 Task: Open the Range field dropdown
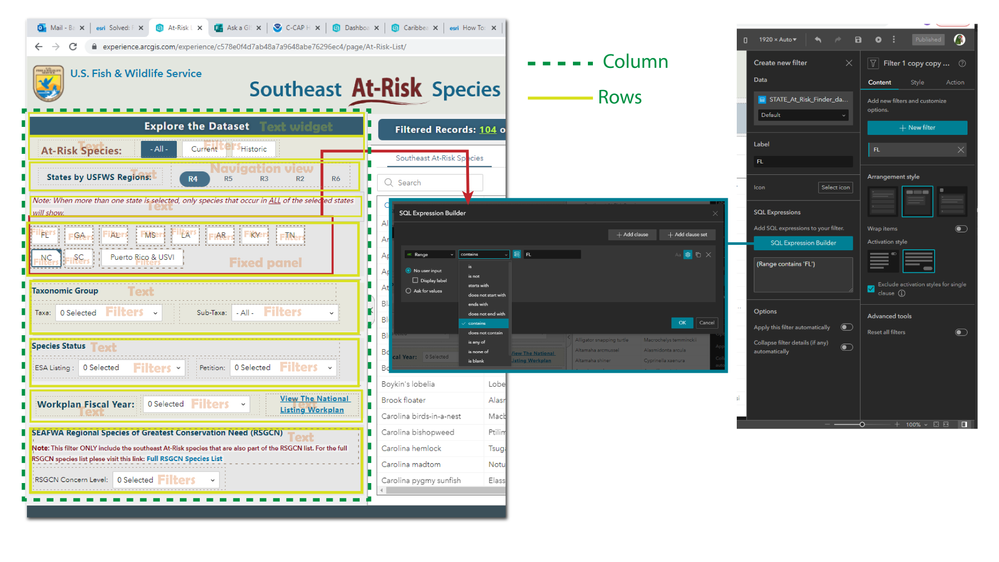[429, 254]
